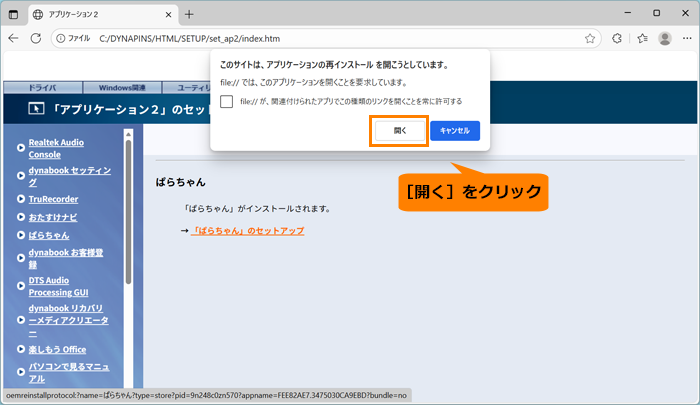700x405 pixels.
Task: Click the file info icon in the address bar
Action: (x=60, y=38)
